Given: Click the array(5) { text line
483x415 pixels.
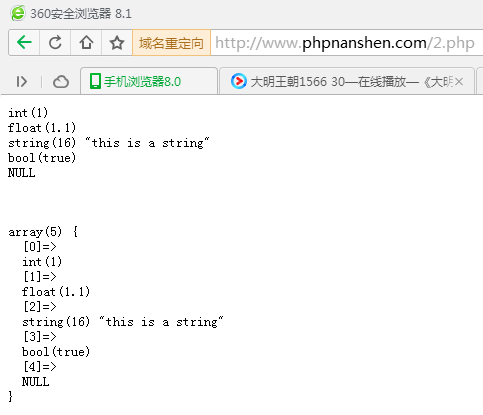Looking at the screenshot, I should (43, 232).
